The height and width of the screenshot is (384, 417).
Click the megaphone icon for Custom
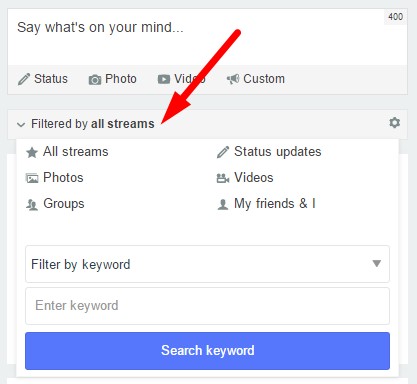(233, 79)
